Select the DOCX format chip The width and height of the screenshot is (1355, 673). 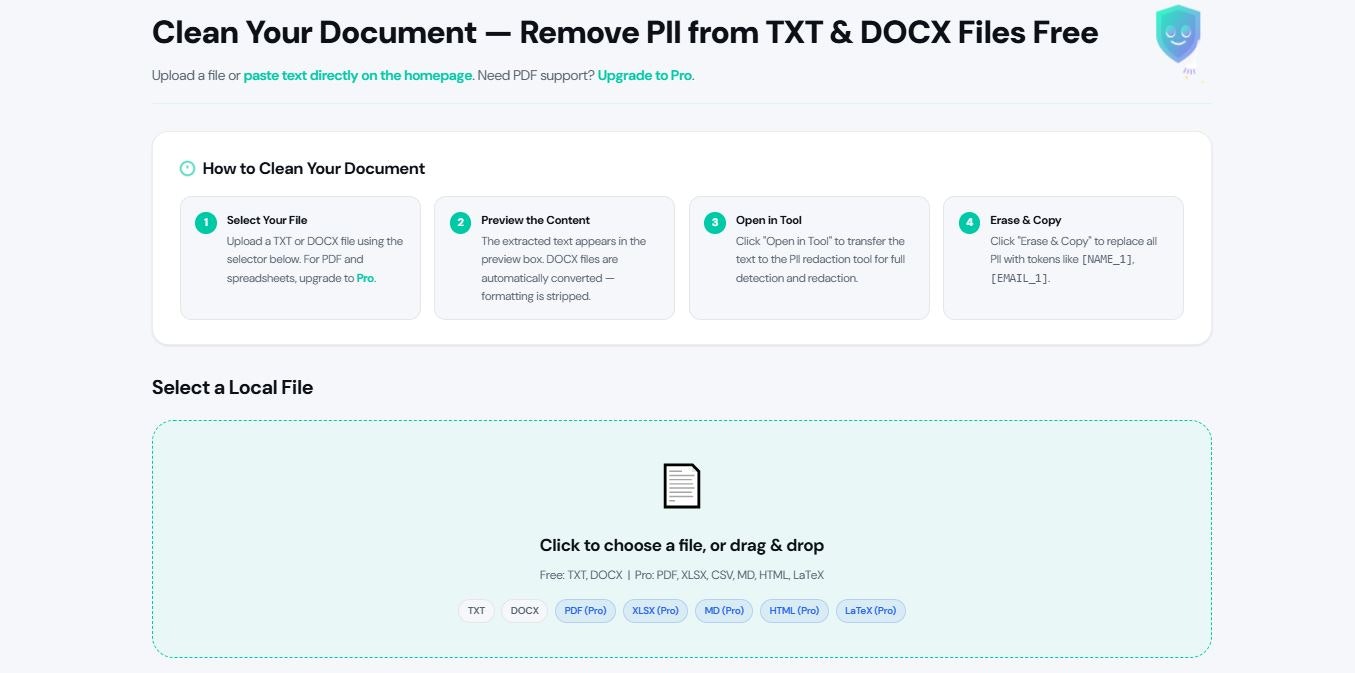click(524, 611)
